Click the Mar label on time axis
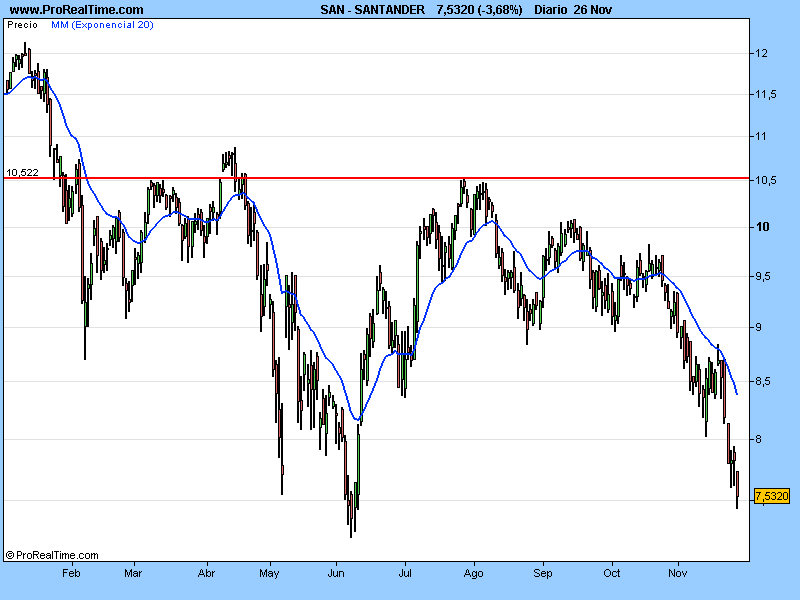Image resolution: width=800 pixels, height=600 pixels. pyautogui.click(x=133, y=573)
